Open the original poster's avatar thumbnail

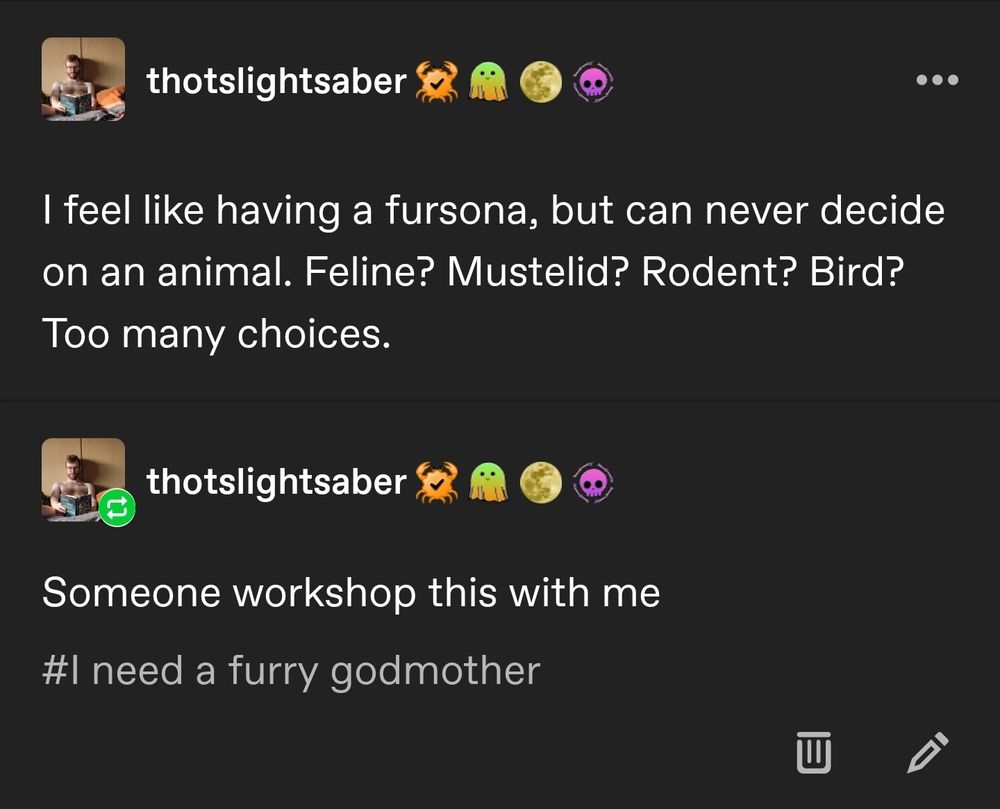coord(84,79)
